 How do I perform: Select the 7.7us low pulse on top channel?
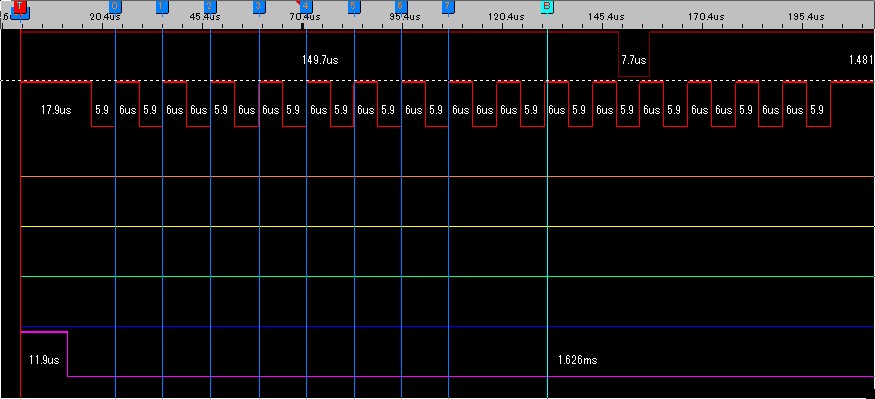[634, 54]
